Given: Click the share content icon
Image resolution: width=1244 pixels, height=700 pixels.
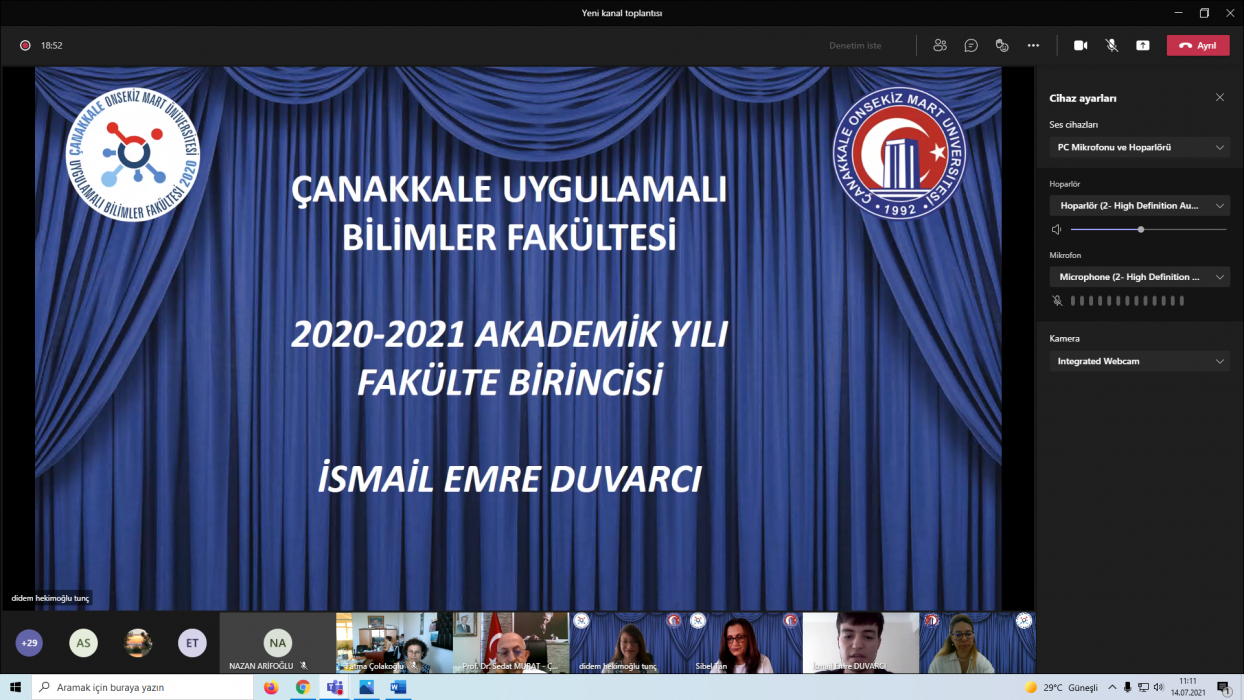Looking at the screenshot, I should (x=1142, y=45).
